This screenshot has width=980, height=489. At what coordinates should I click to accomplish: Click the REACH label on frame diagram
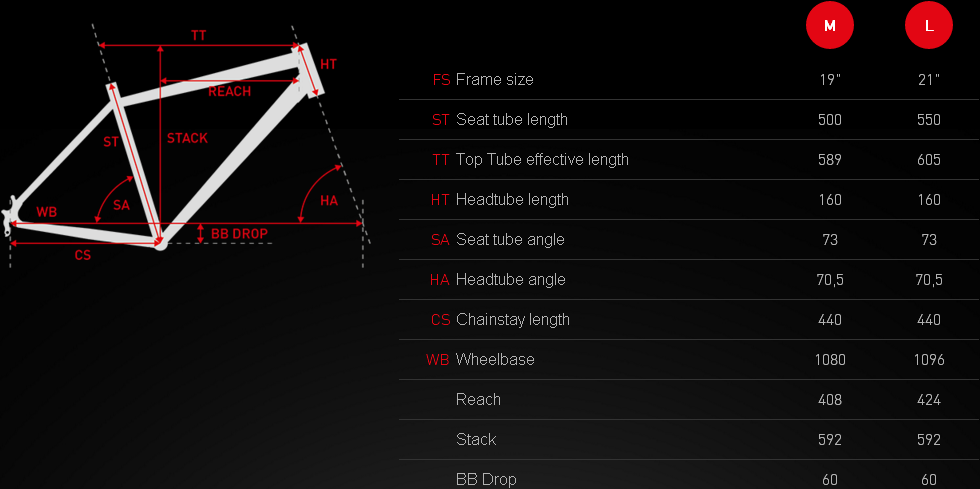[230, 92]
